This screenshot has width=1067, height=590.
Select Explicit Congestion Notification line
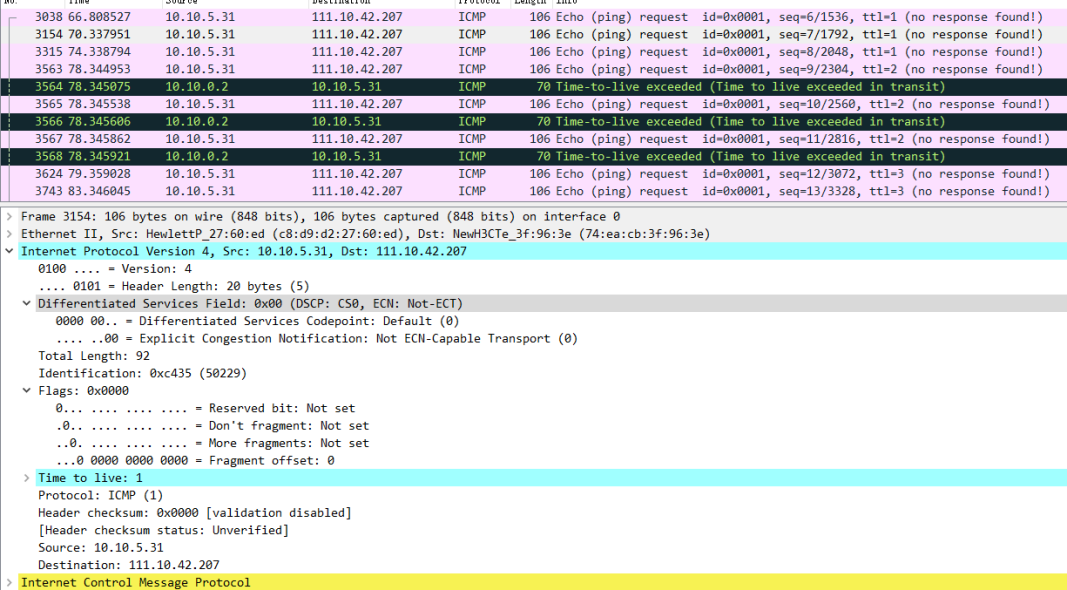click(x=316, y=339)
